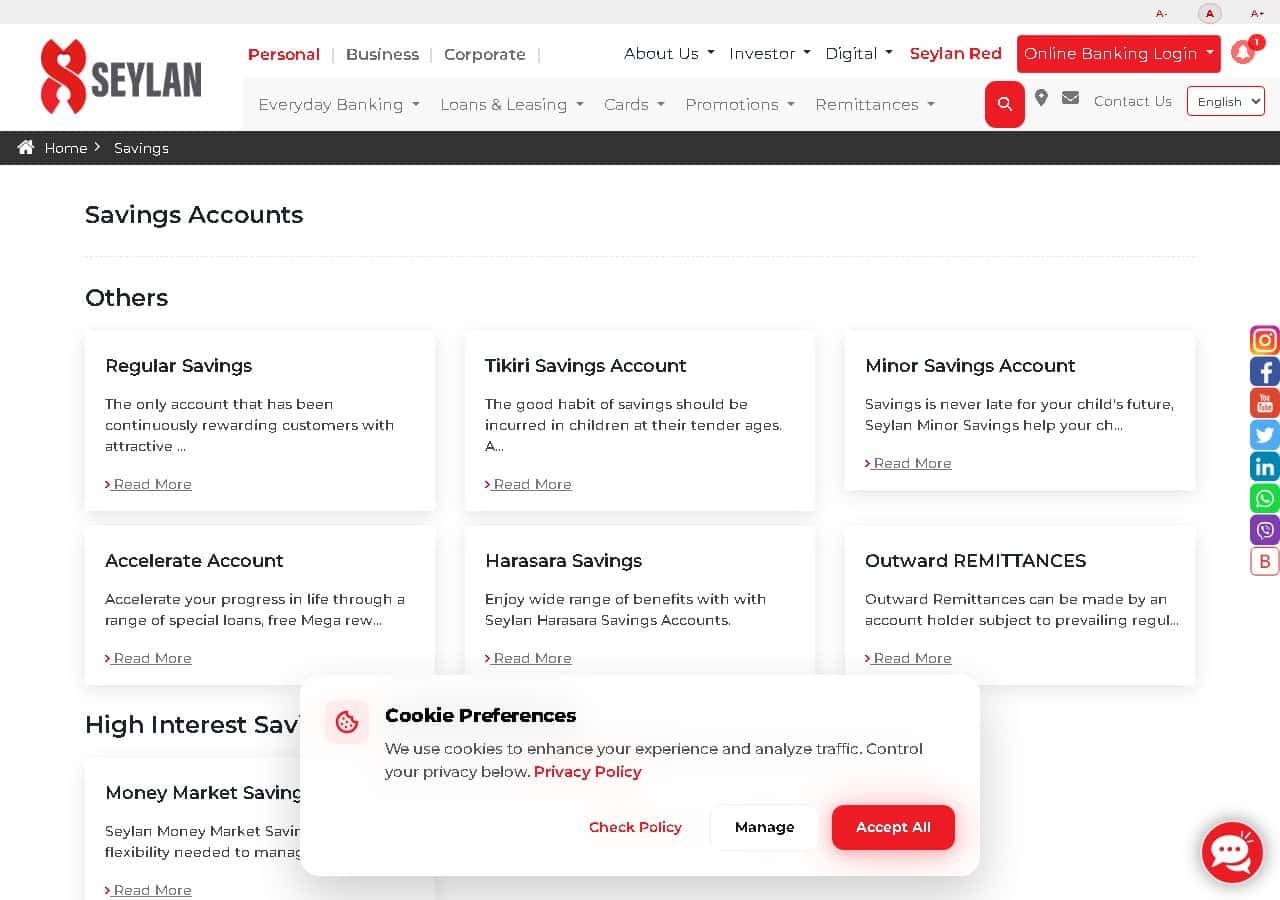1280x900 pixels.
Task: Open the Seylan Red link
Action: tap(956, 53)
